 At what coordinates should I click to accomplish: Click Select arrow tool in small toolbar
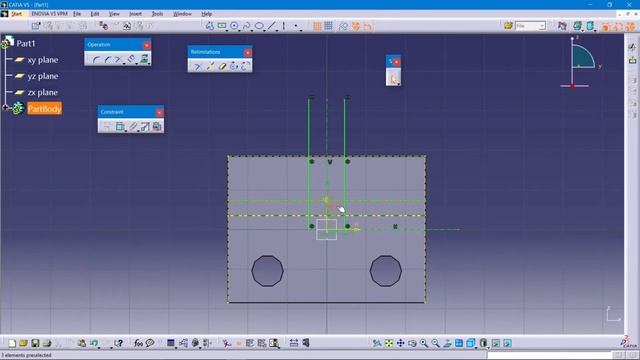tap(393, 79)
